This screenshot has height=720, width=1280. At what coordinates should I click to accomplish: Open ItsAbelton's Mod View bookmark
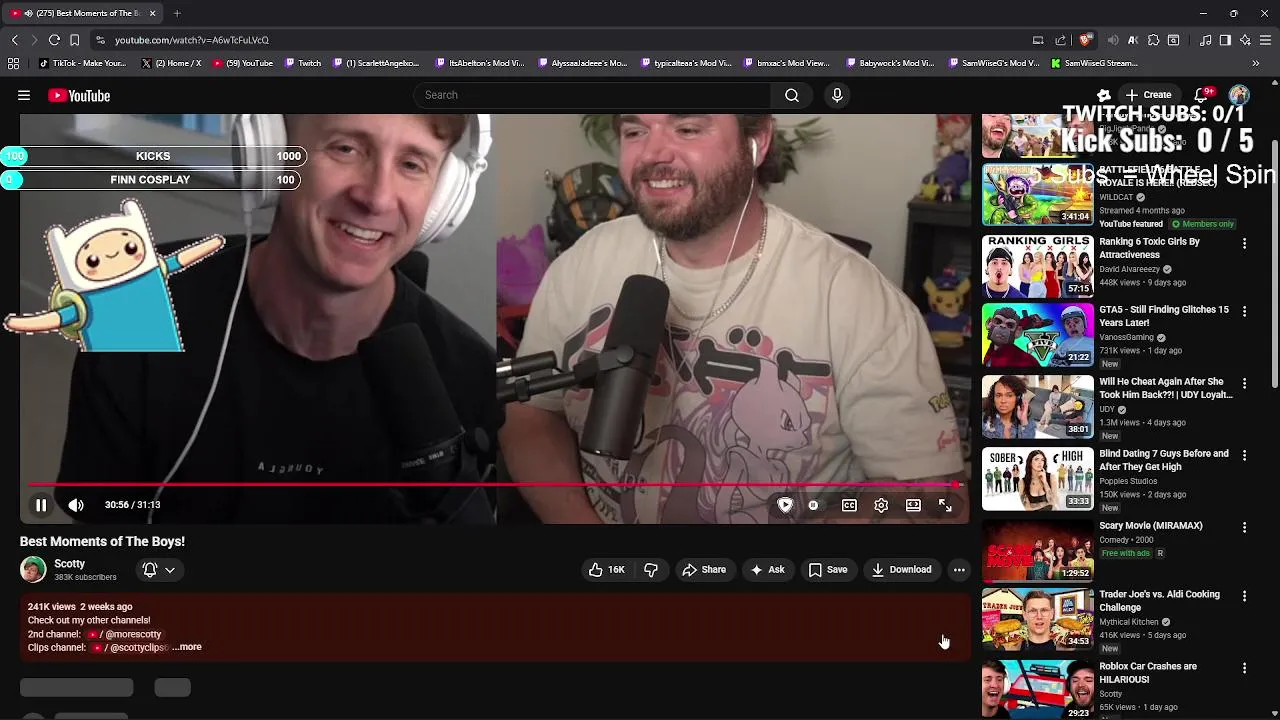pos(480,63)
